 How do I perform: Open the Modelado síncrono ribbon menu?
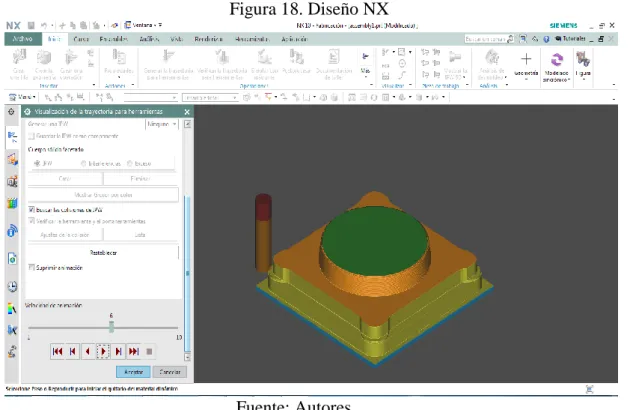(556, 67)
